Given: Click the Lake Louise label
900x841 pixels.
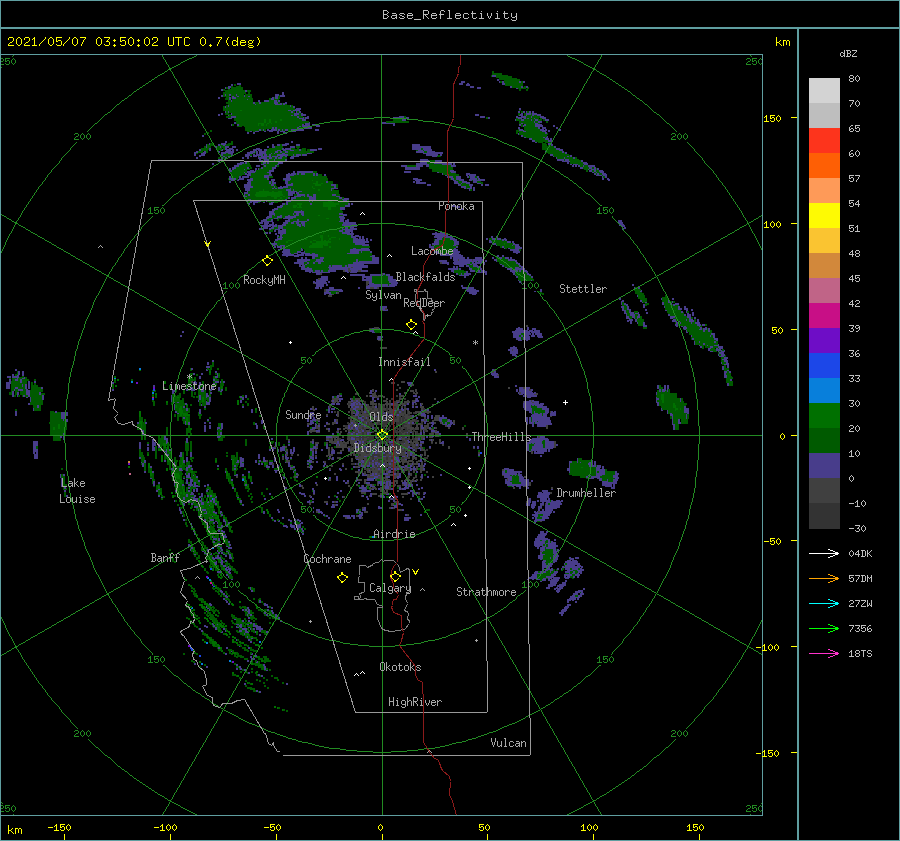Looking at the screenshot, I should [77, 491].
